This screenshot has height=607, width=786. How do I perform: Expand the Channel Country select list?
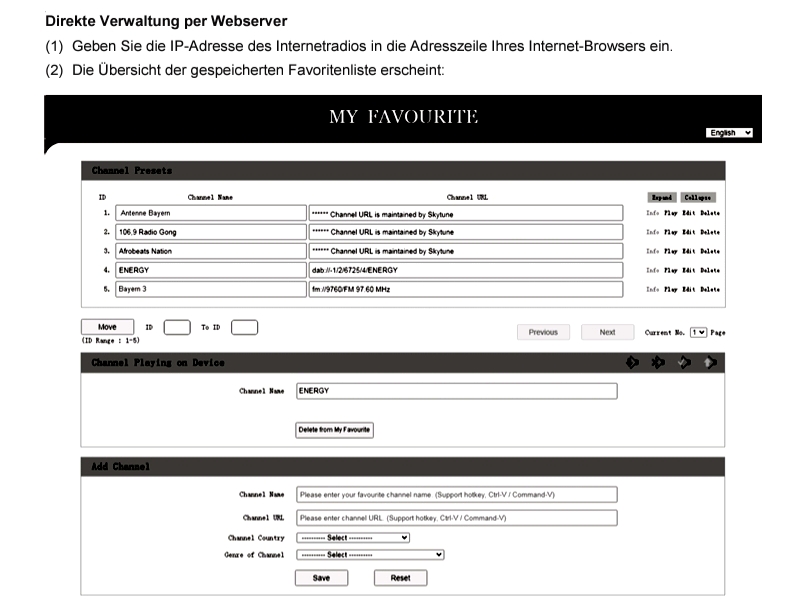tap(354, 537)
